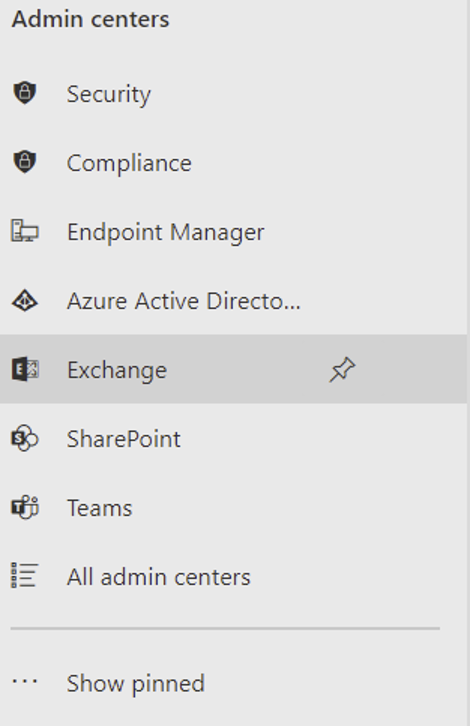
Task: Click the Compliance shield icon
Action: [x=25, y=162]
